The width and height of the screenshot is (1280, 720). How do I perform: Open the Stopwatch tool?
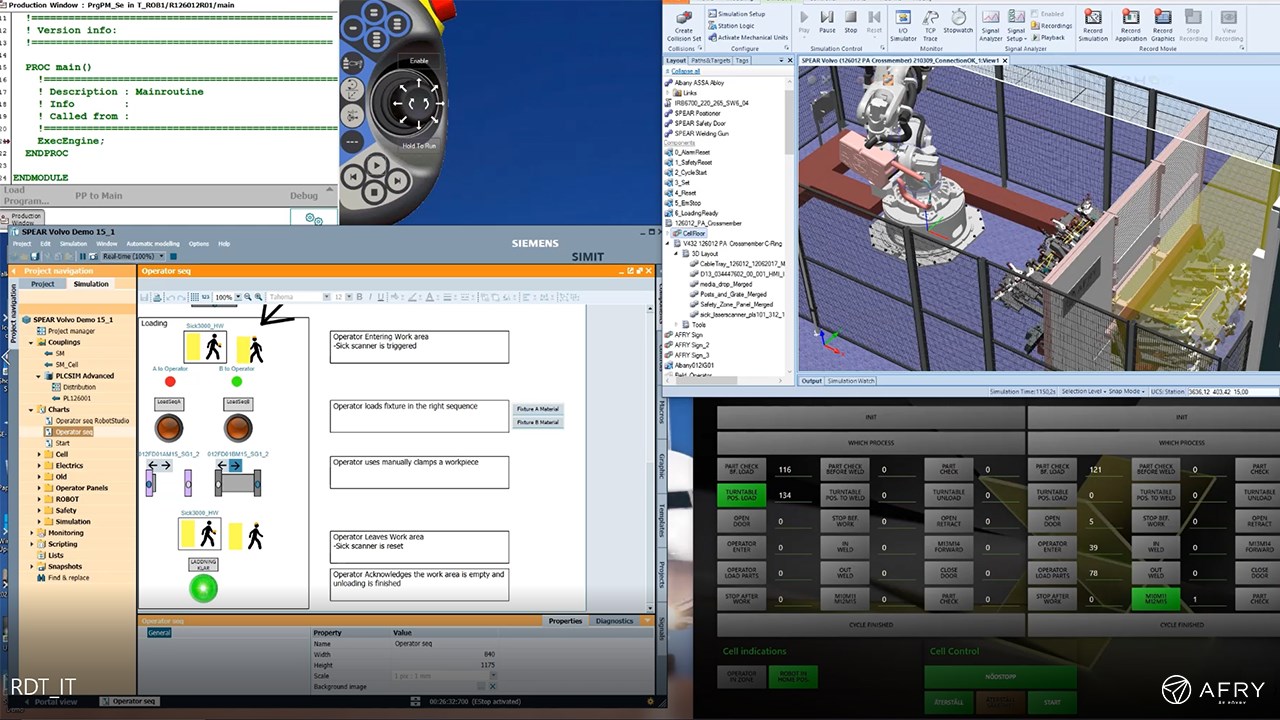click(959, 22)
